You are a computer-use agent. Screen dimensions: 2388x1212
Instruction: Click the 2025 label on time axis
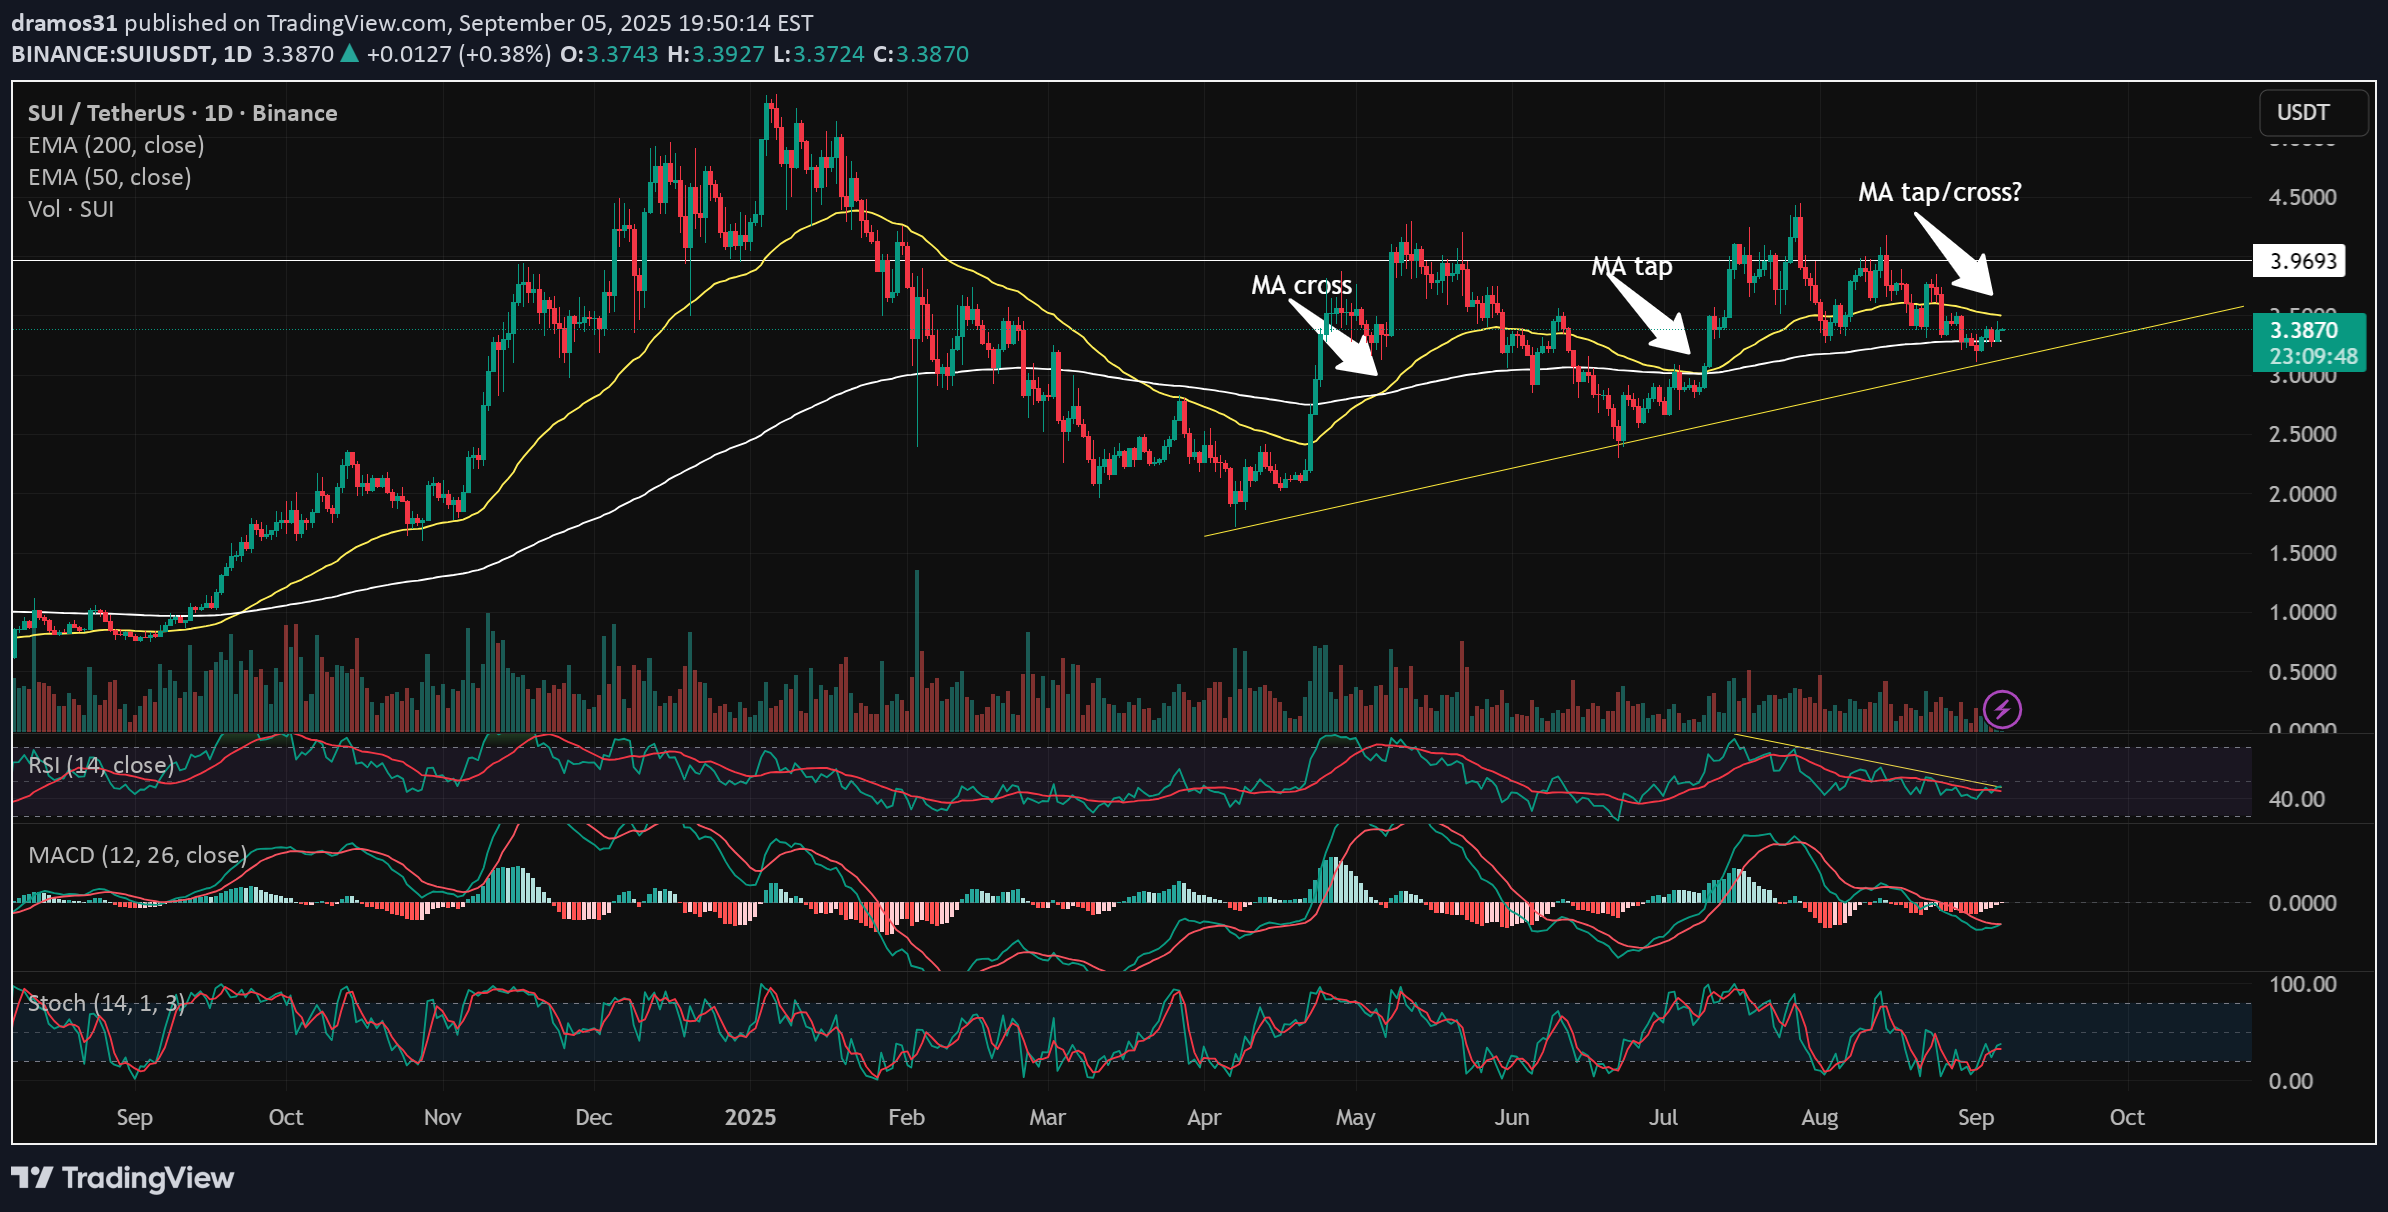click(750, 1117)
